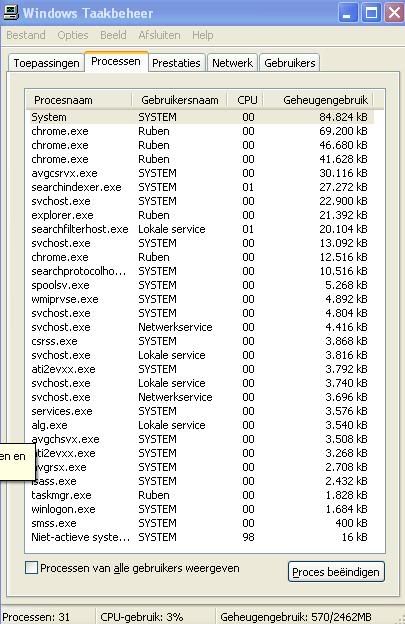Click the Task Manager title bar icon
405x624 pixels.
tap(11, 12)
